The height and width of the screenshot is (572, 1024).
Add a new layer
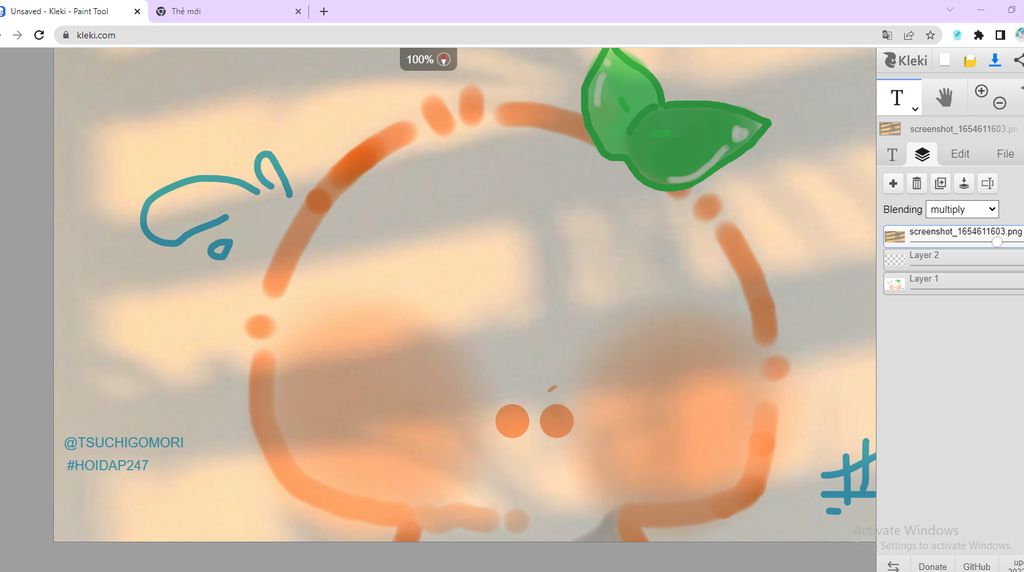tap(893, 183)
